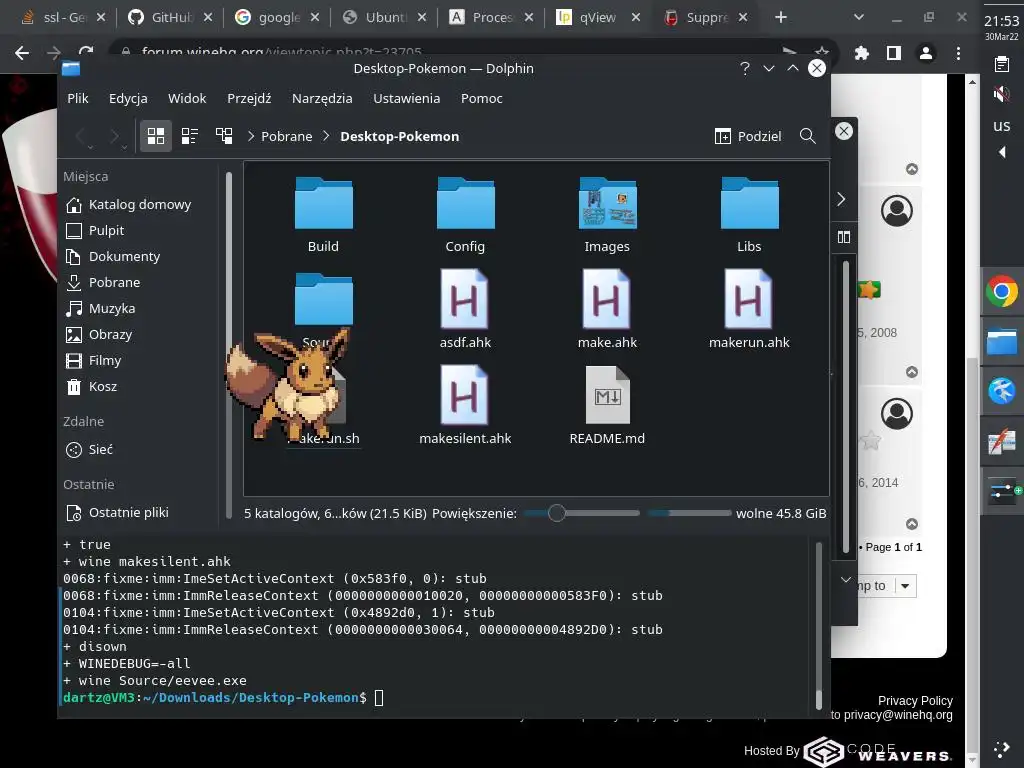Select the makerun.ahk file

coord(749,310)
